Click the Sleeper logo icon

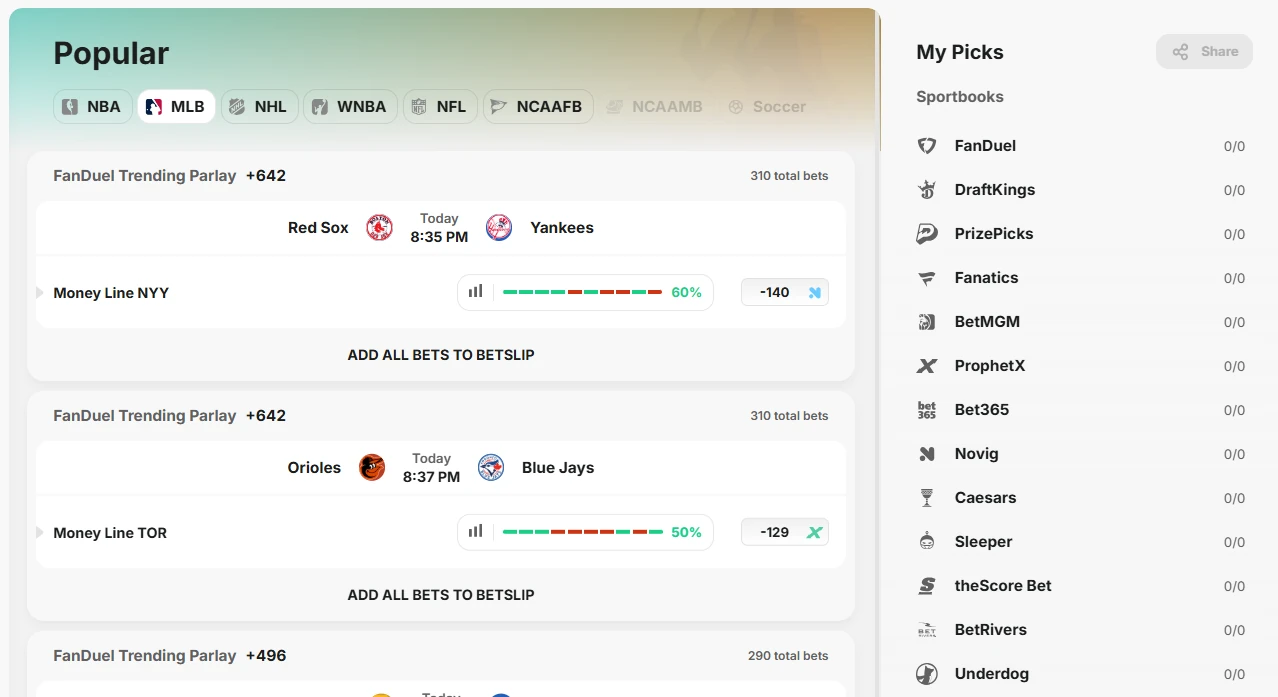[x=927, y=542]
